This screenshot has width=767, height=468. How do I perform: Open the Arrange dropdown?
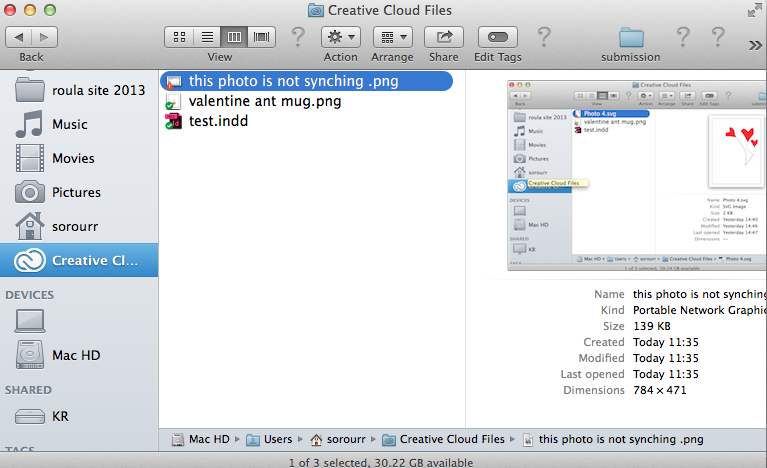point(393,37)
